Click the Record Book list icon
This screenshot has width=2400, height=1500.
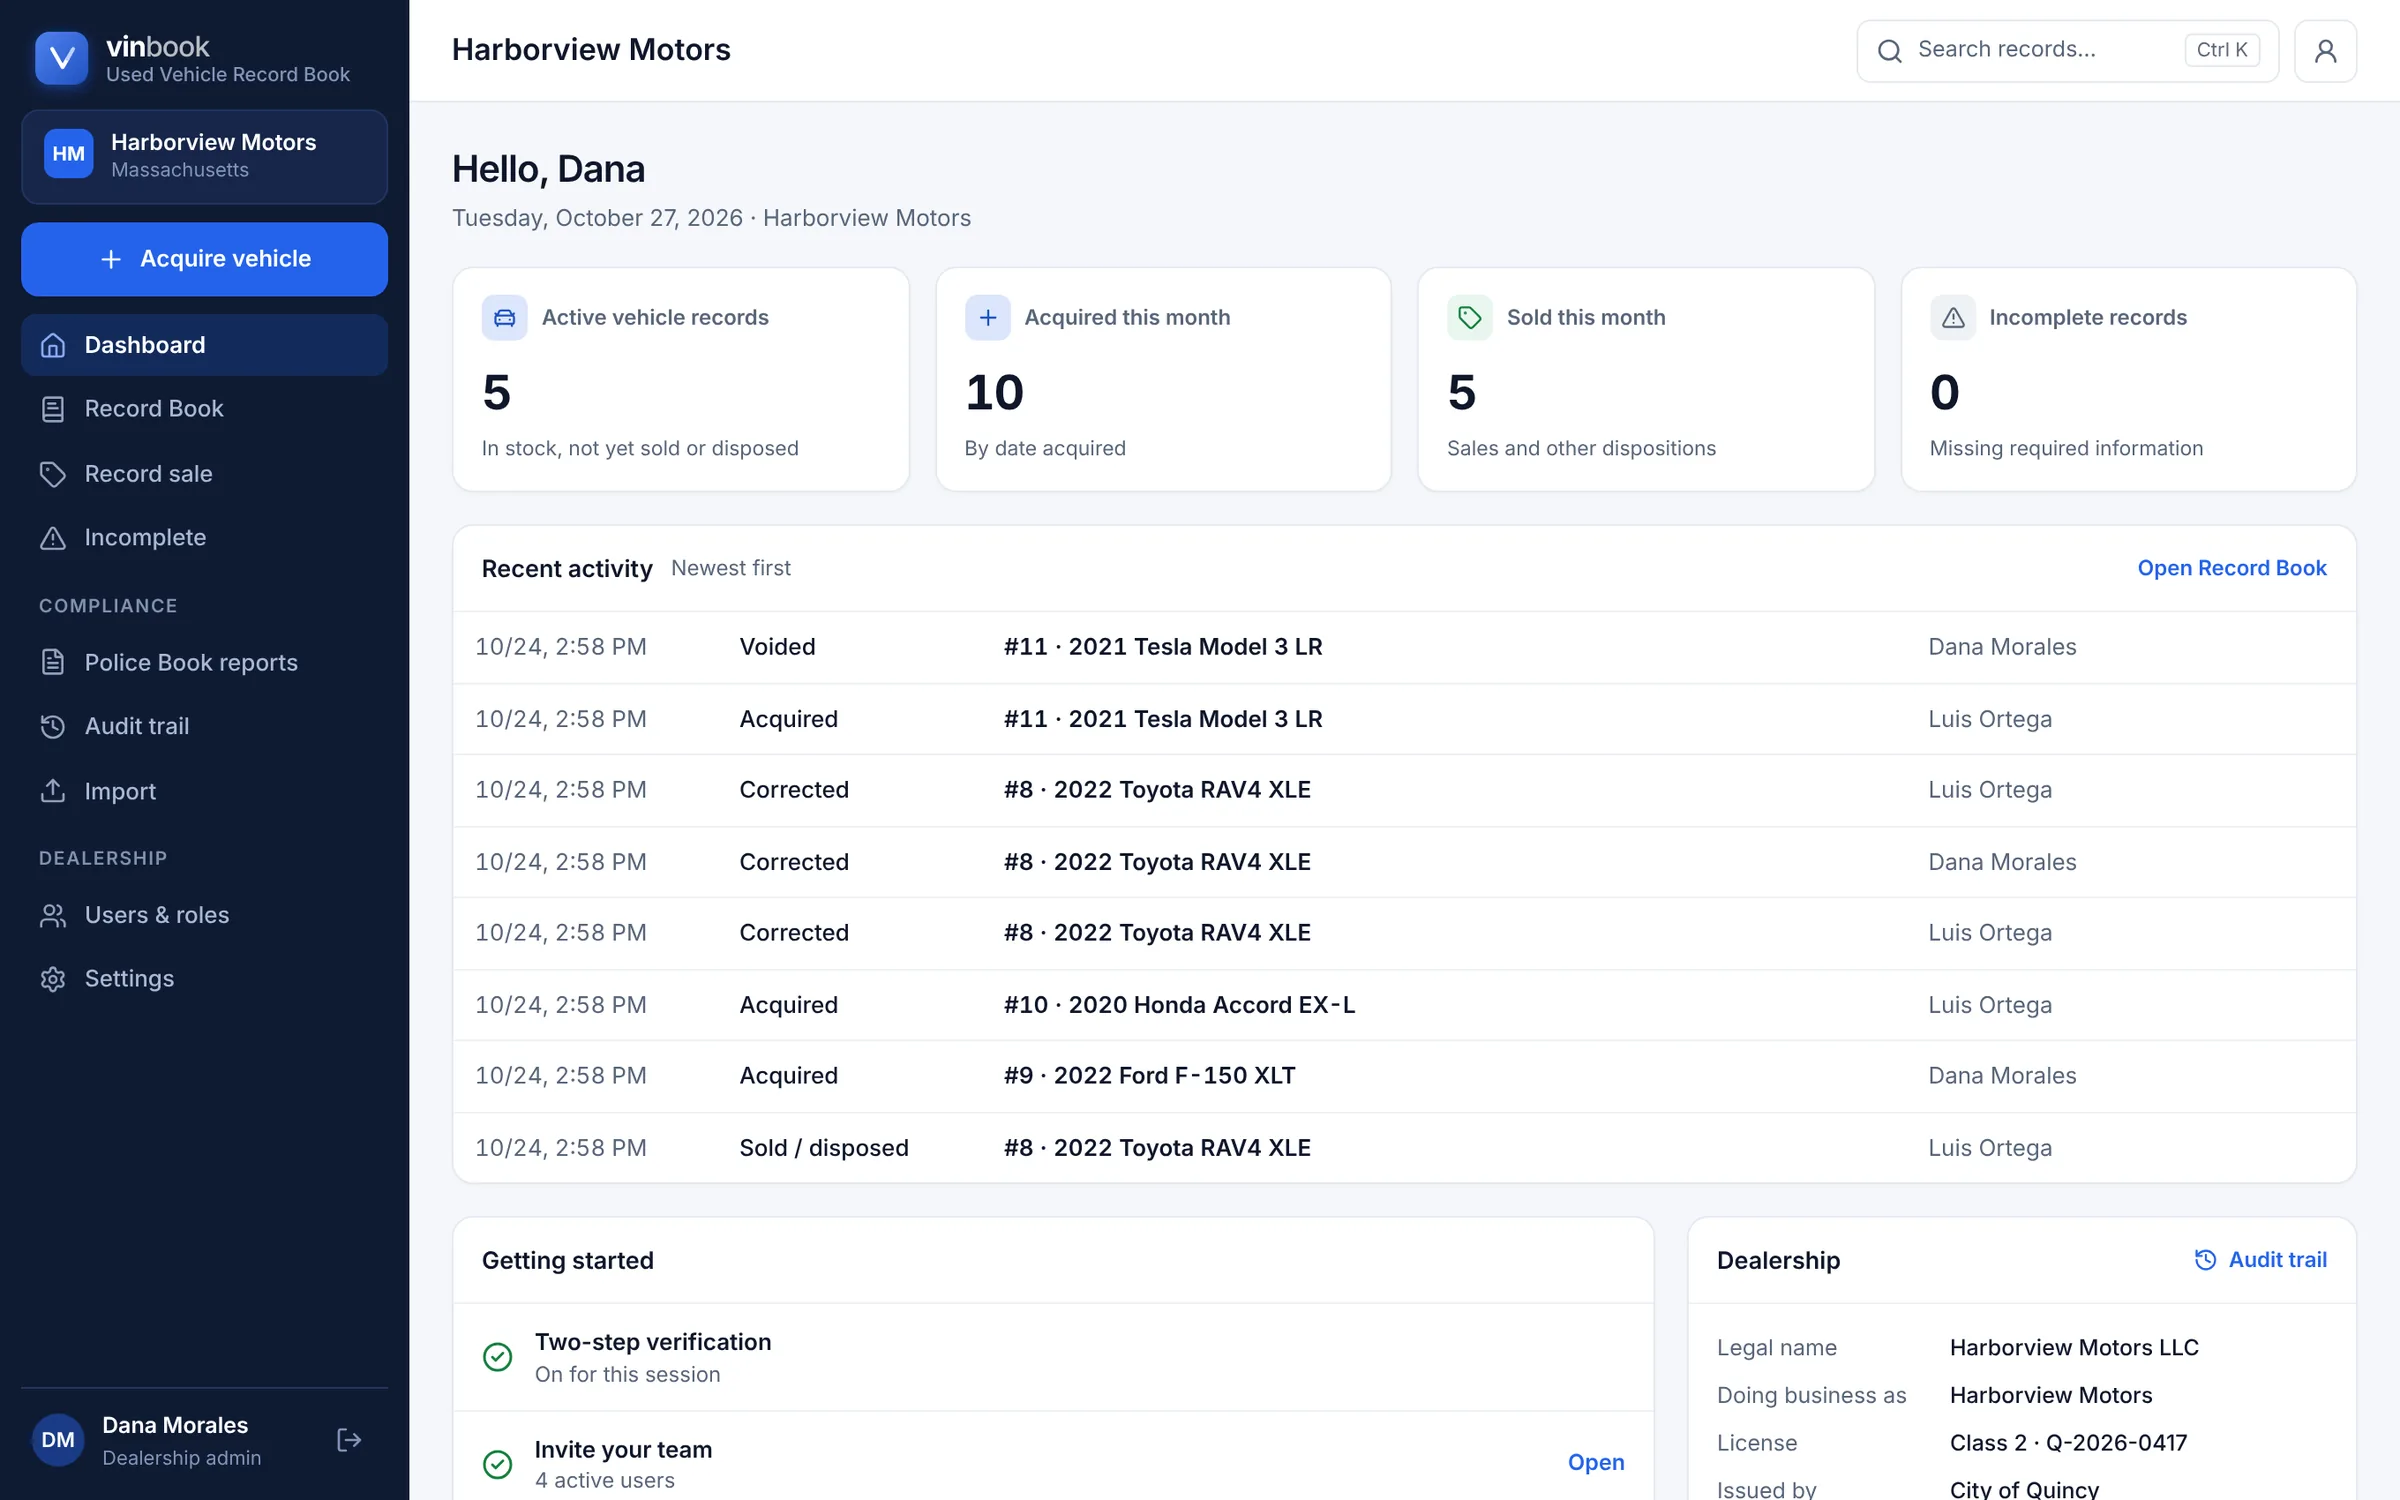(53, 409)
